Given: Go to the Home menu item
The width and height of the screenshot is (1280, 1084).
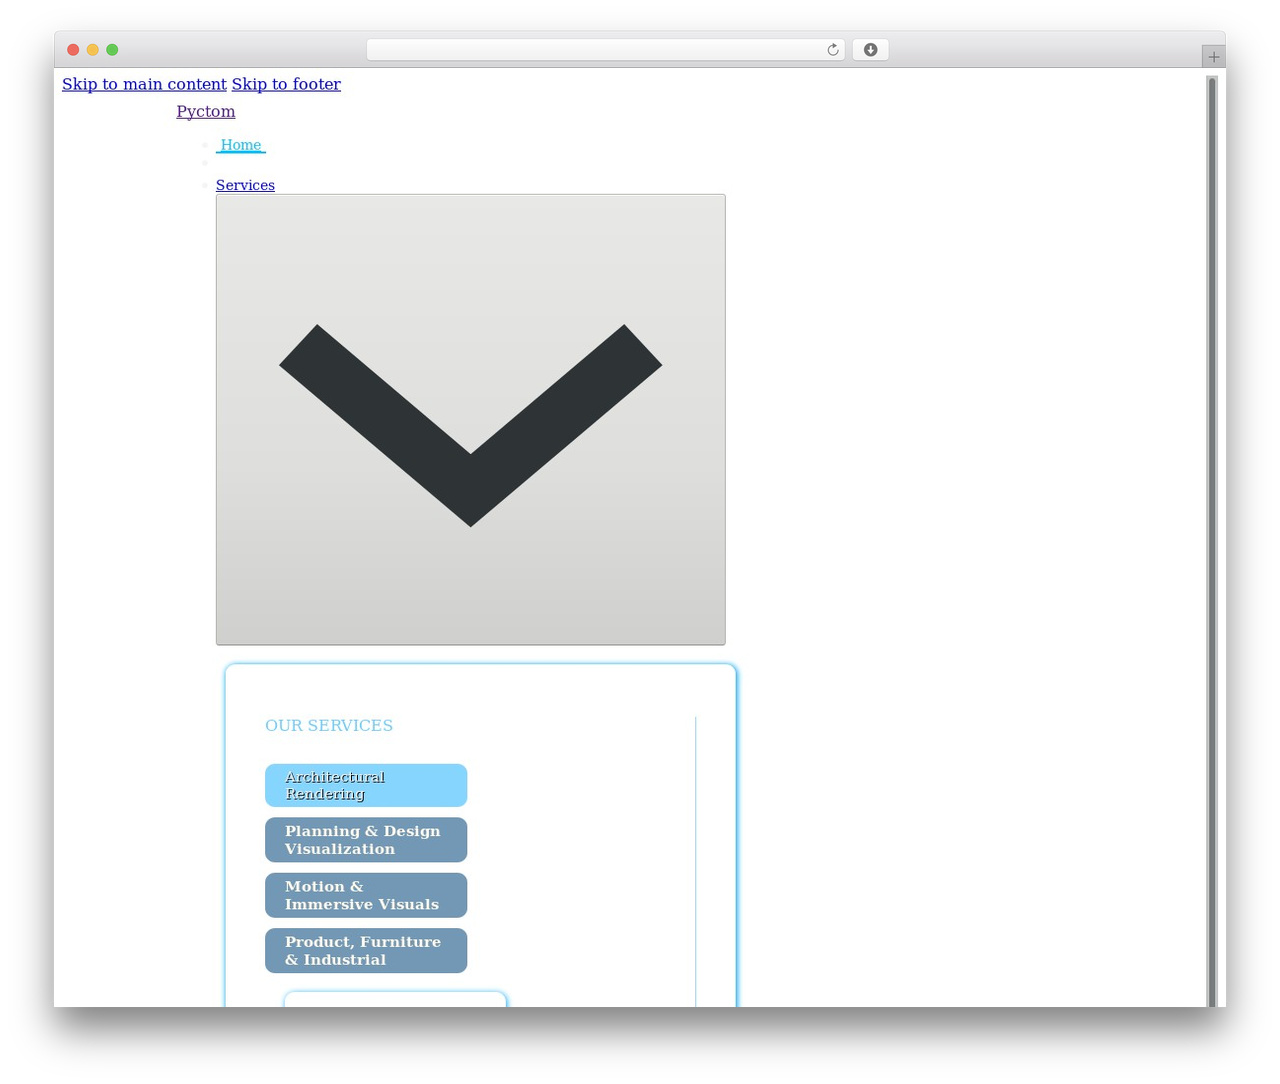Looking at the screenshot, I should (x=241, y=145).
